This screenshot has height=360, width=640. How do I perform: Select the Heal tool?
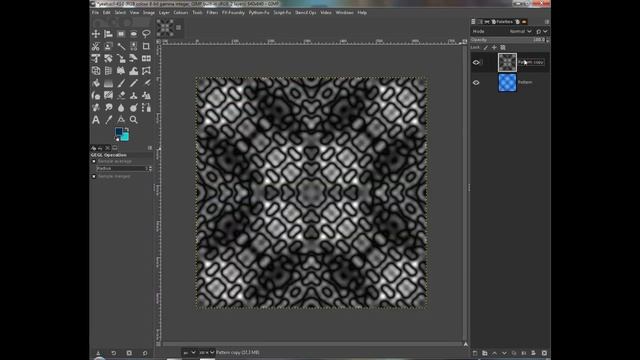146,96
